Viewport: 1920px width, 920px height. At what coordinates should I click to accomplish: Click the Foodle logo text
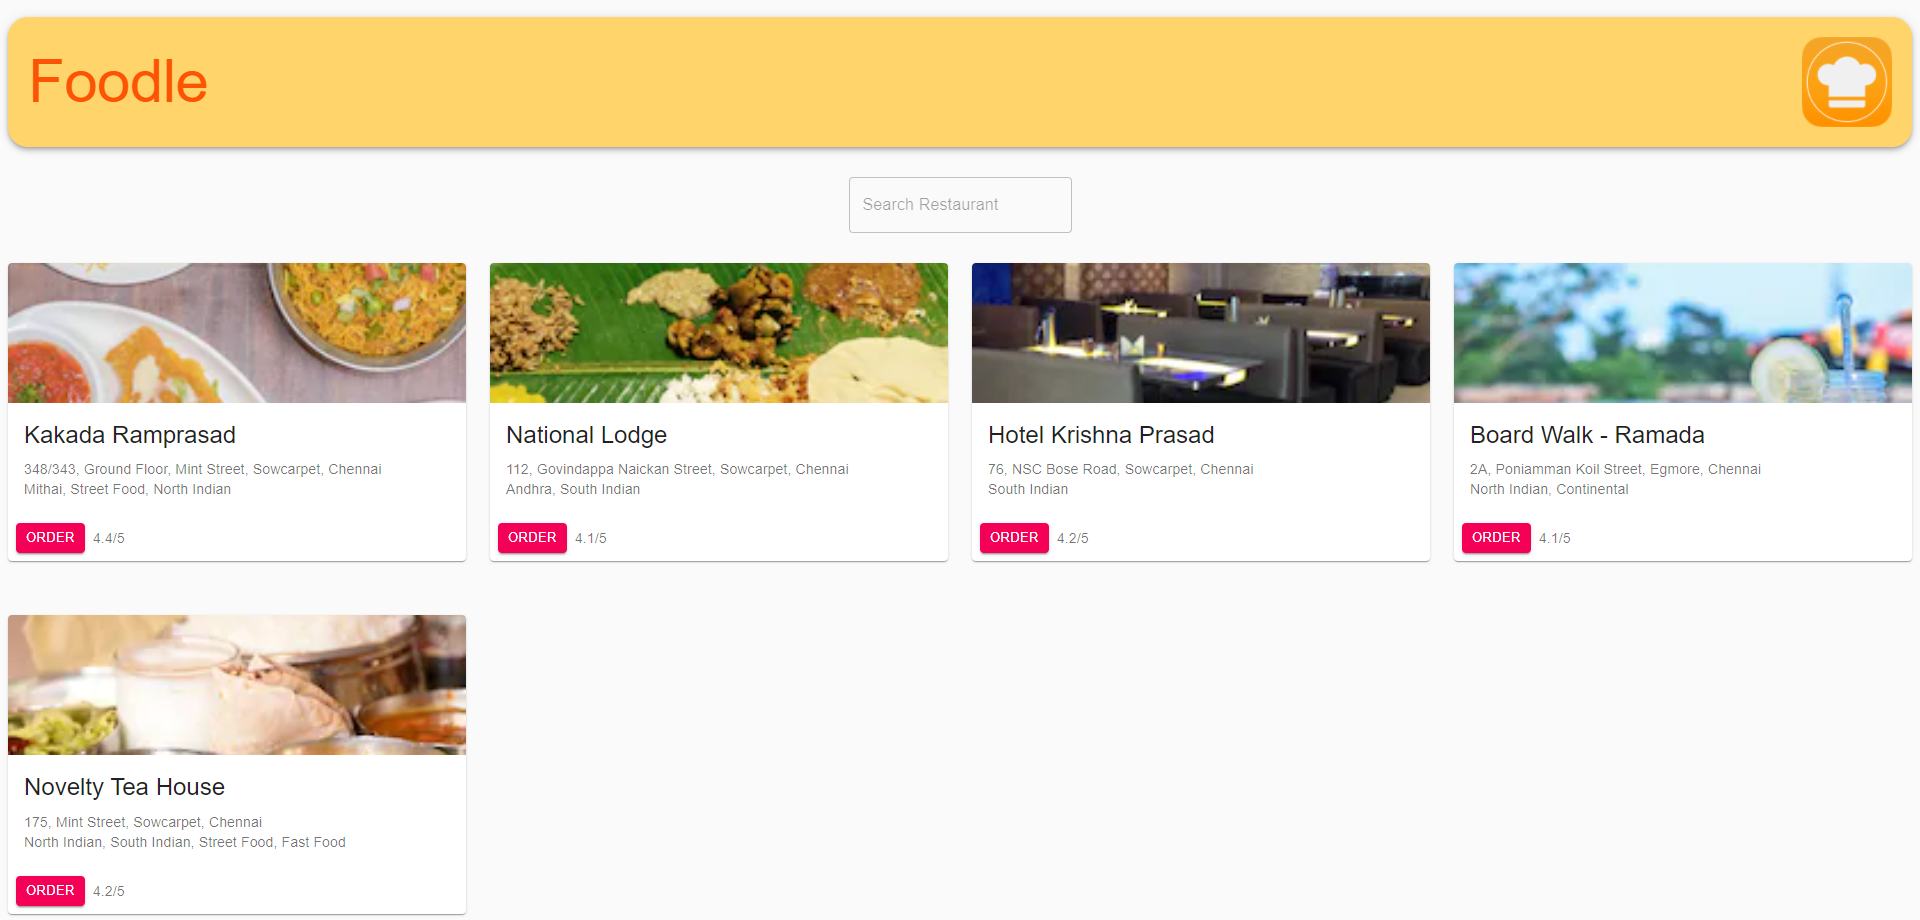point(118,81)
